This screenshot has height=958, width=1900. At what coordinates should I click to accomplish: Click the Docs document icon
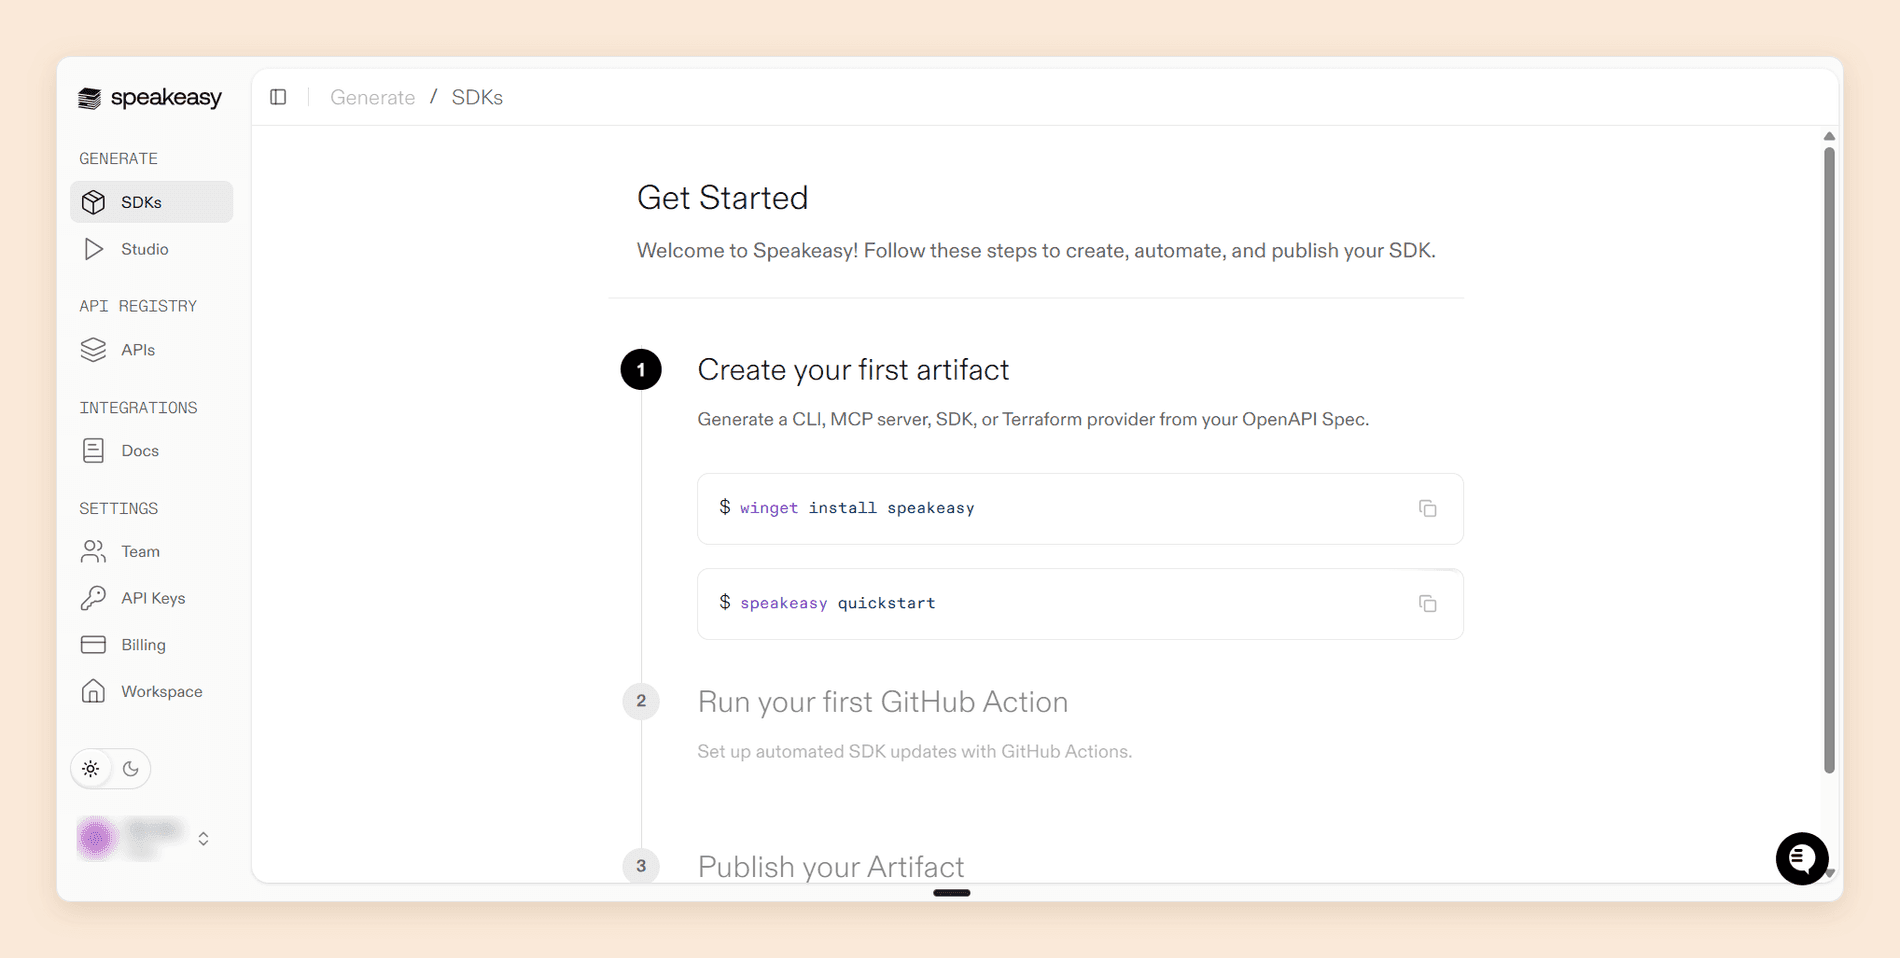click(x=94, y=451)
